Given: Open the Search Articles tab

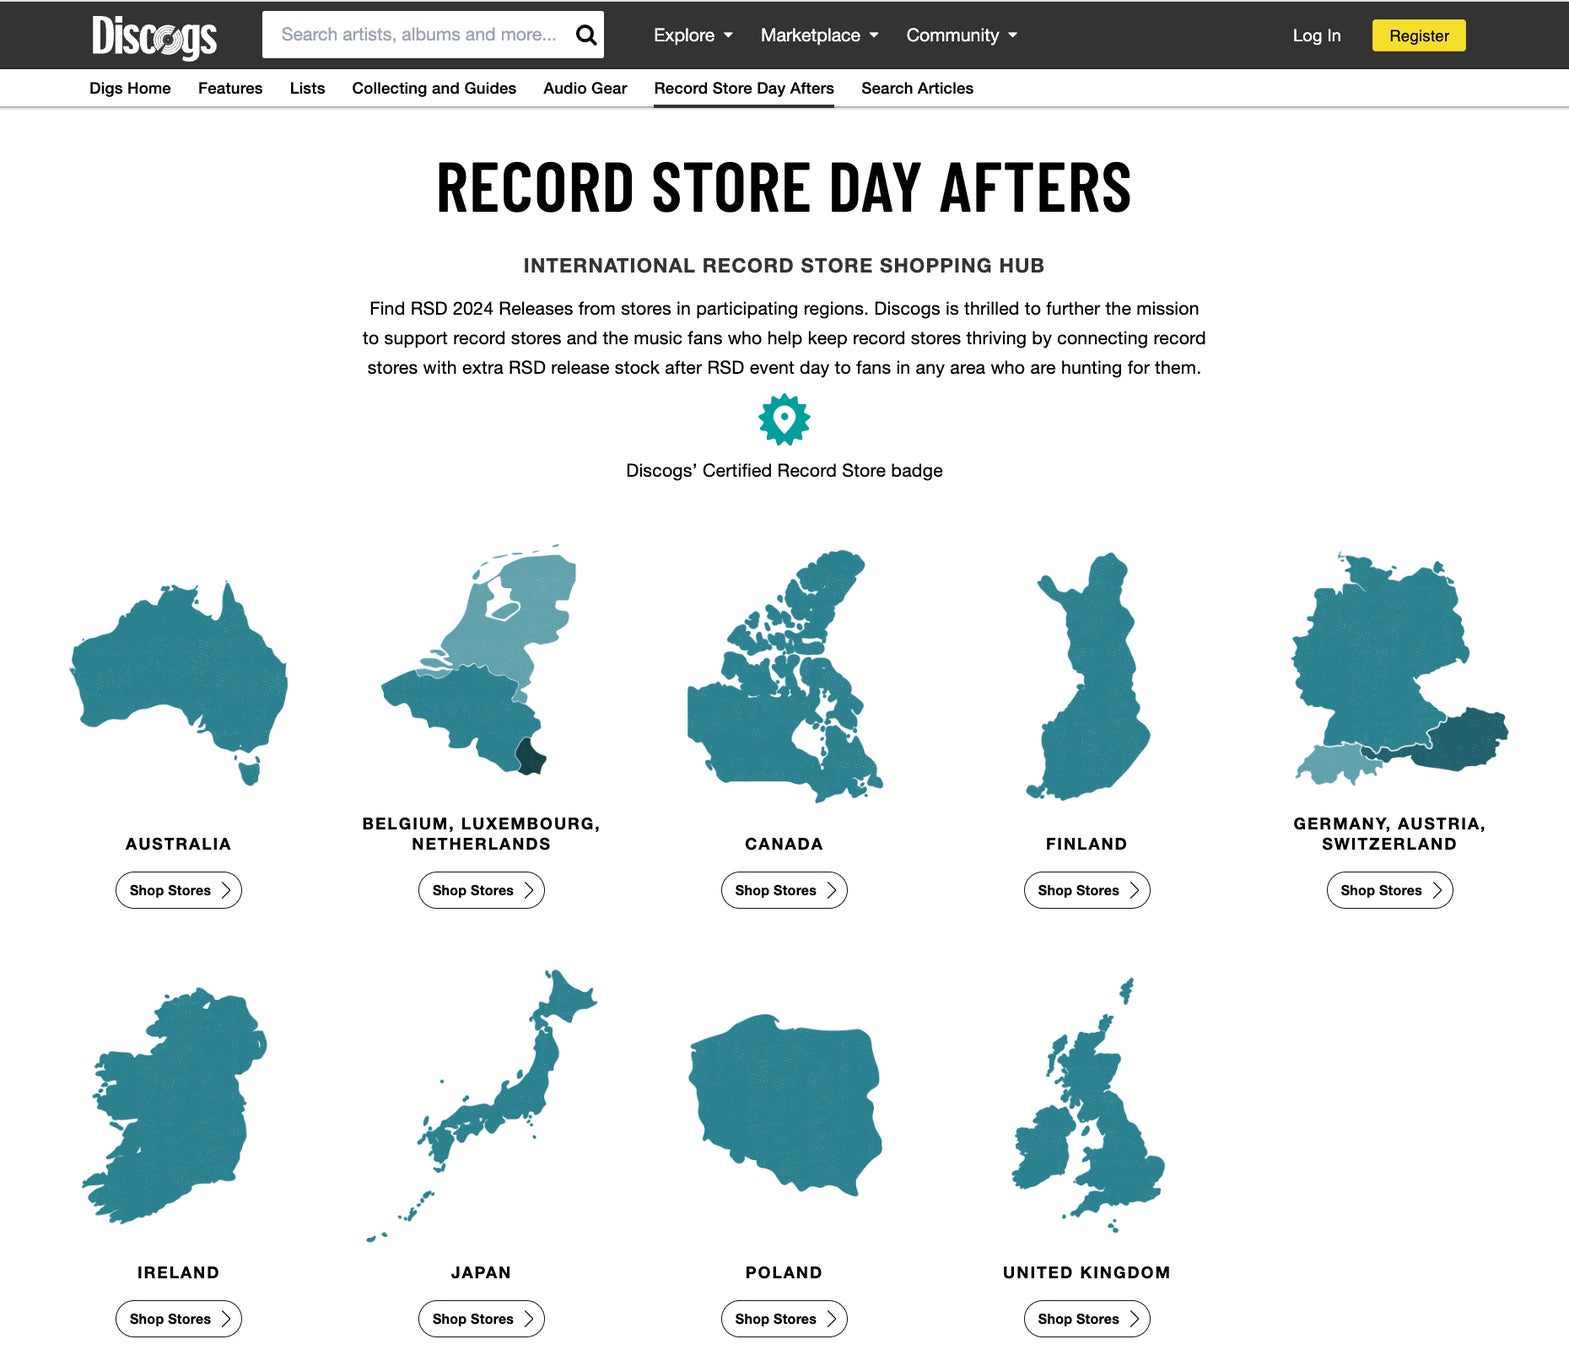Looking at the screenshot, I should pos(917,88).
